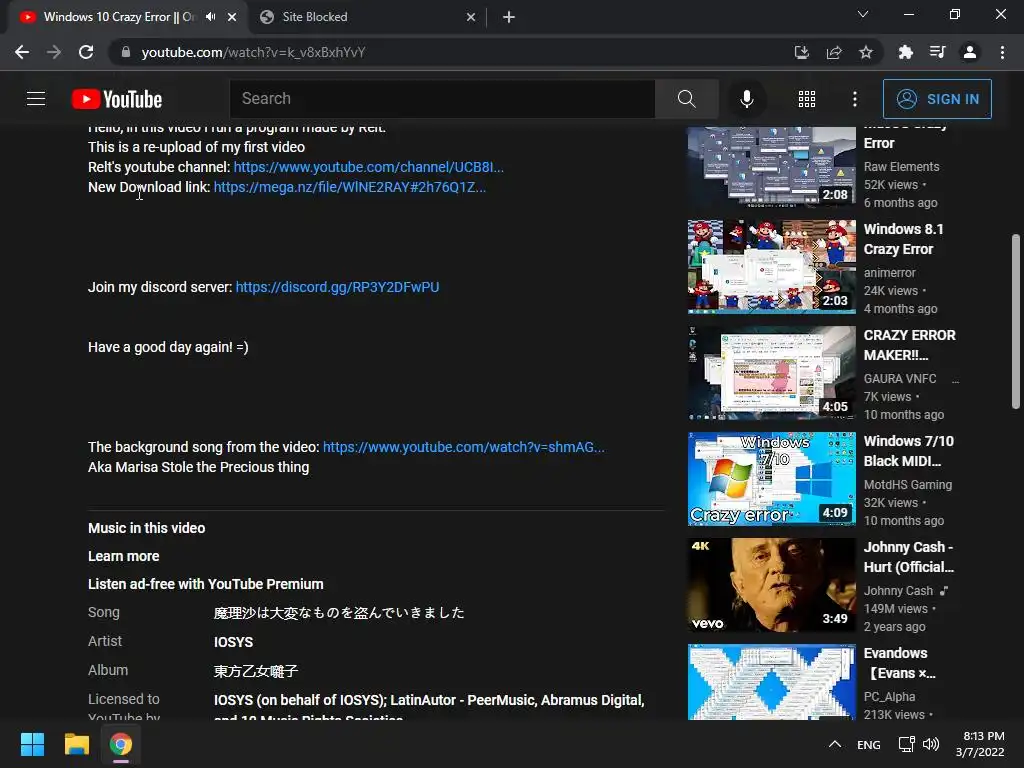Click the MotdHS Gaming channel name
Image resolution: width=1024 pixels, height=768 pixels.
(x=908, y=485)
